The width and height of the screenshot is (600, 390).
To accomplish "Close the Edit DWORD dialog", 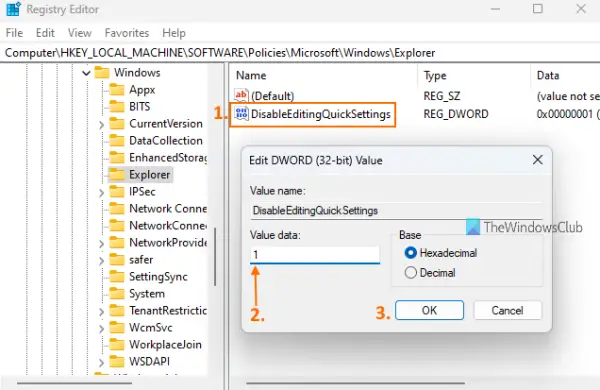I will (538, 160).
